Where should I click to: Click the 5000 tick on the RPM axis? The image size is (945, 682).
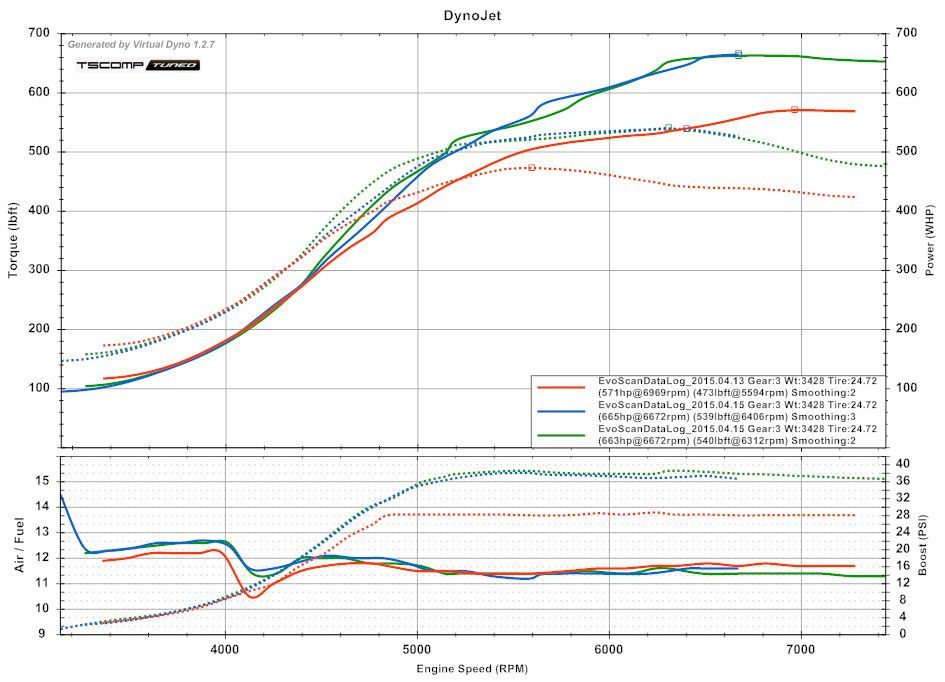[418, 648]
